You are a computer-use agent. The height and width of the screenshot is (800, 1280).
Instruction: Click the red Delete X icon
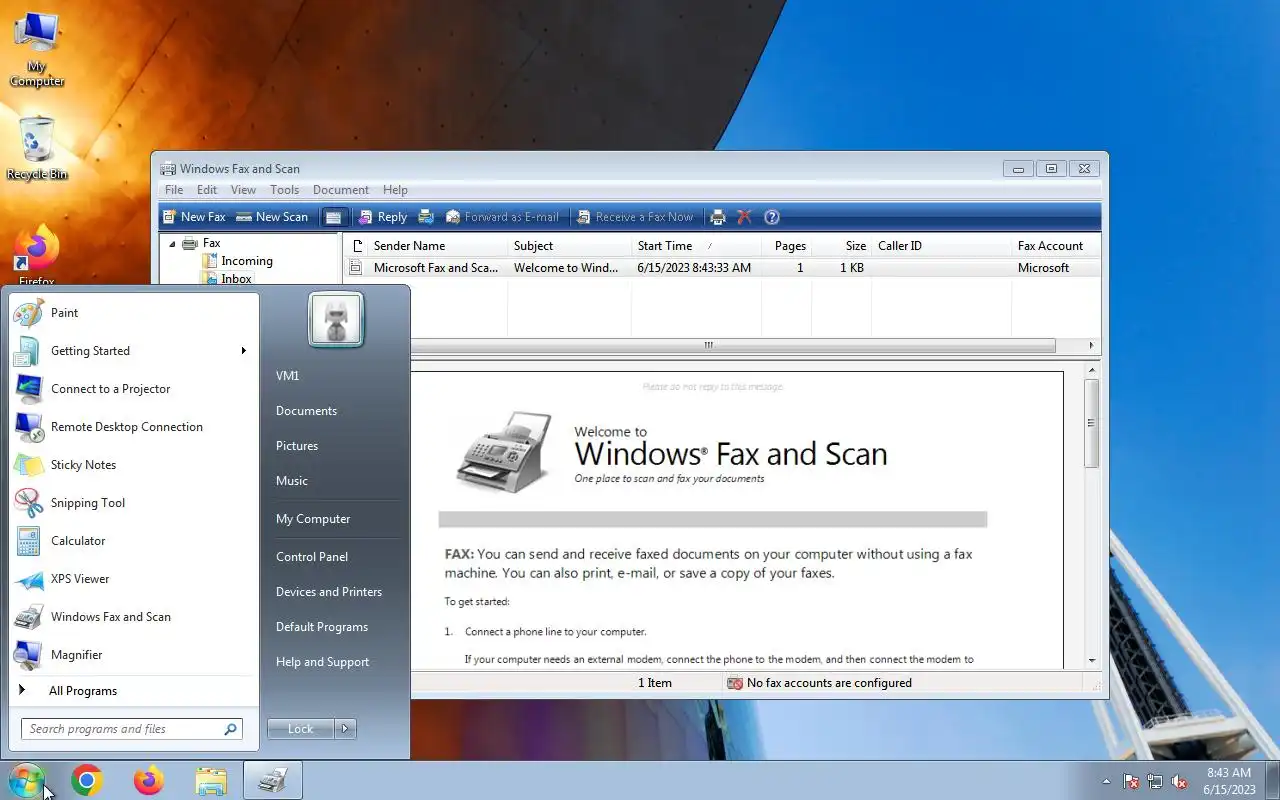coord(744,217)
